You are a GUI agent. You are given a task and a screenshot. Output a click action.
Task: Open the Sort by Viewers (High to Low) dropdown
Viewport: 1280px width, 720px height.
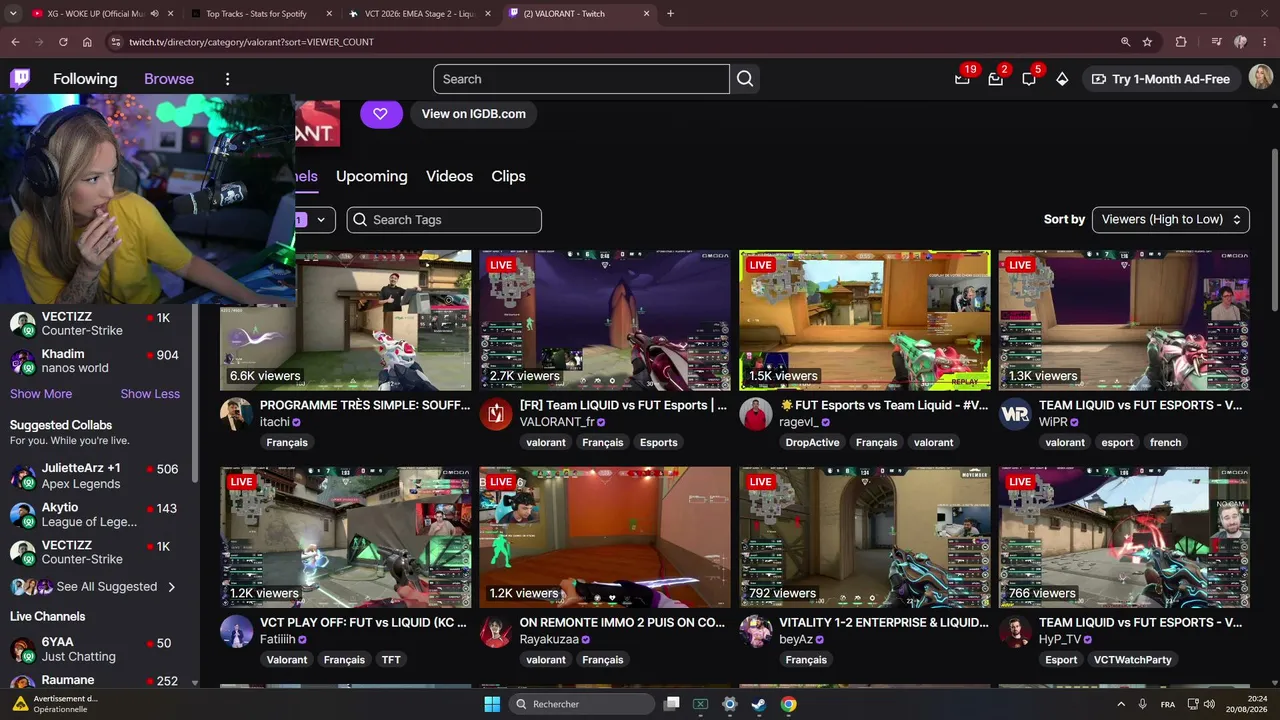pos(1170,219)
